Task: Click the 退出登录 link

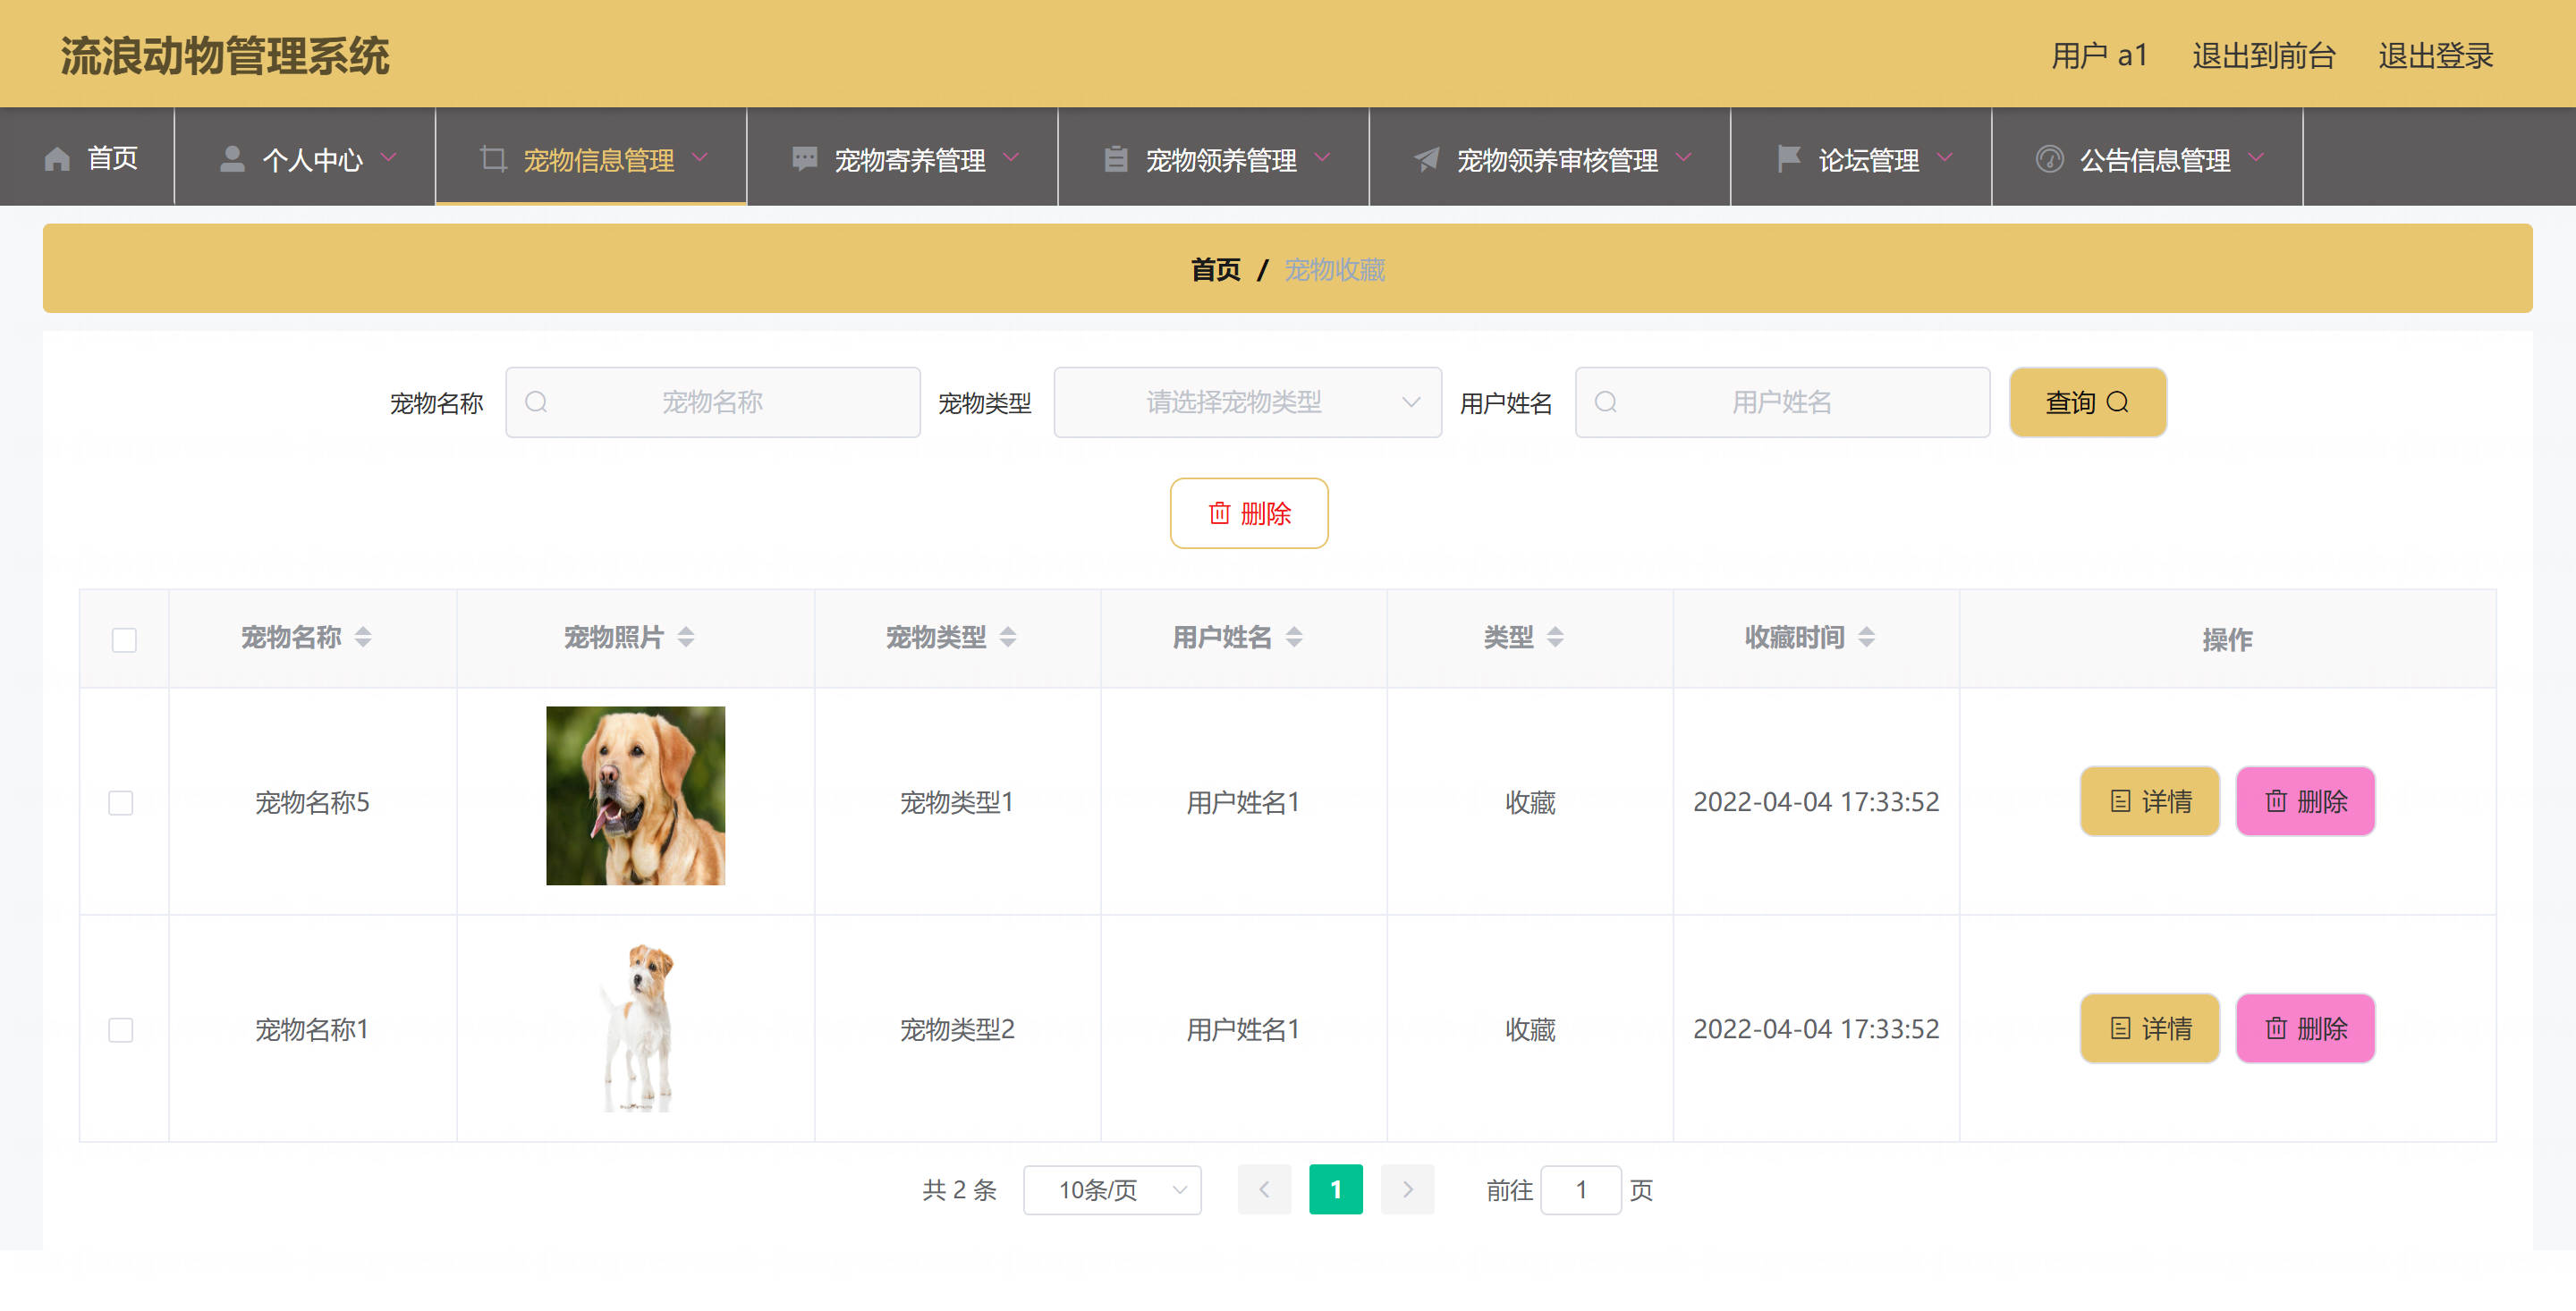Action: pyautogui.click(x=2435, y=56)
